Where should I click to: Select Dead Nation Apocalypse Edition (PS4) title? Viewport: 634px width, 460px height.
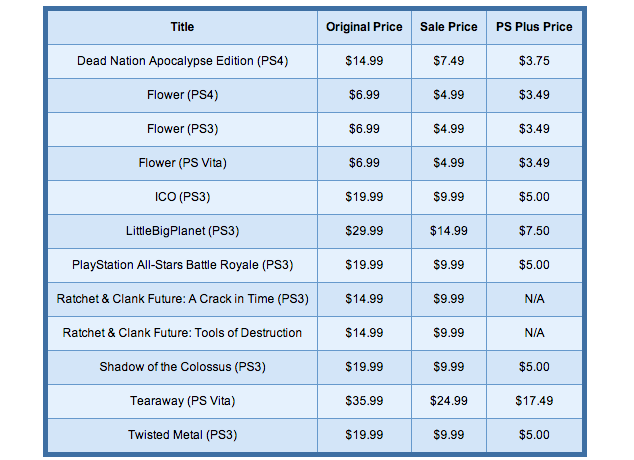(x=182, y=61)
